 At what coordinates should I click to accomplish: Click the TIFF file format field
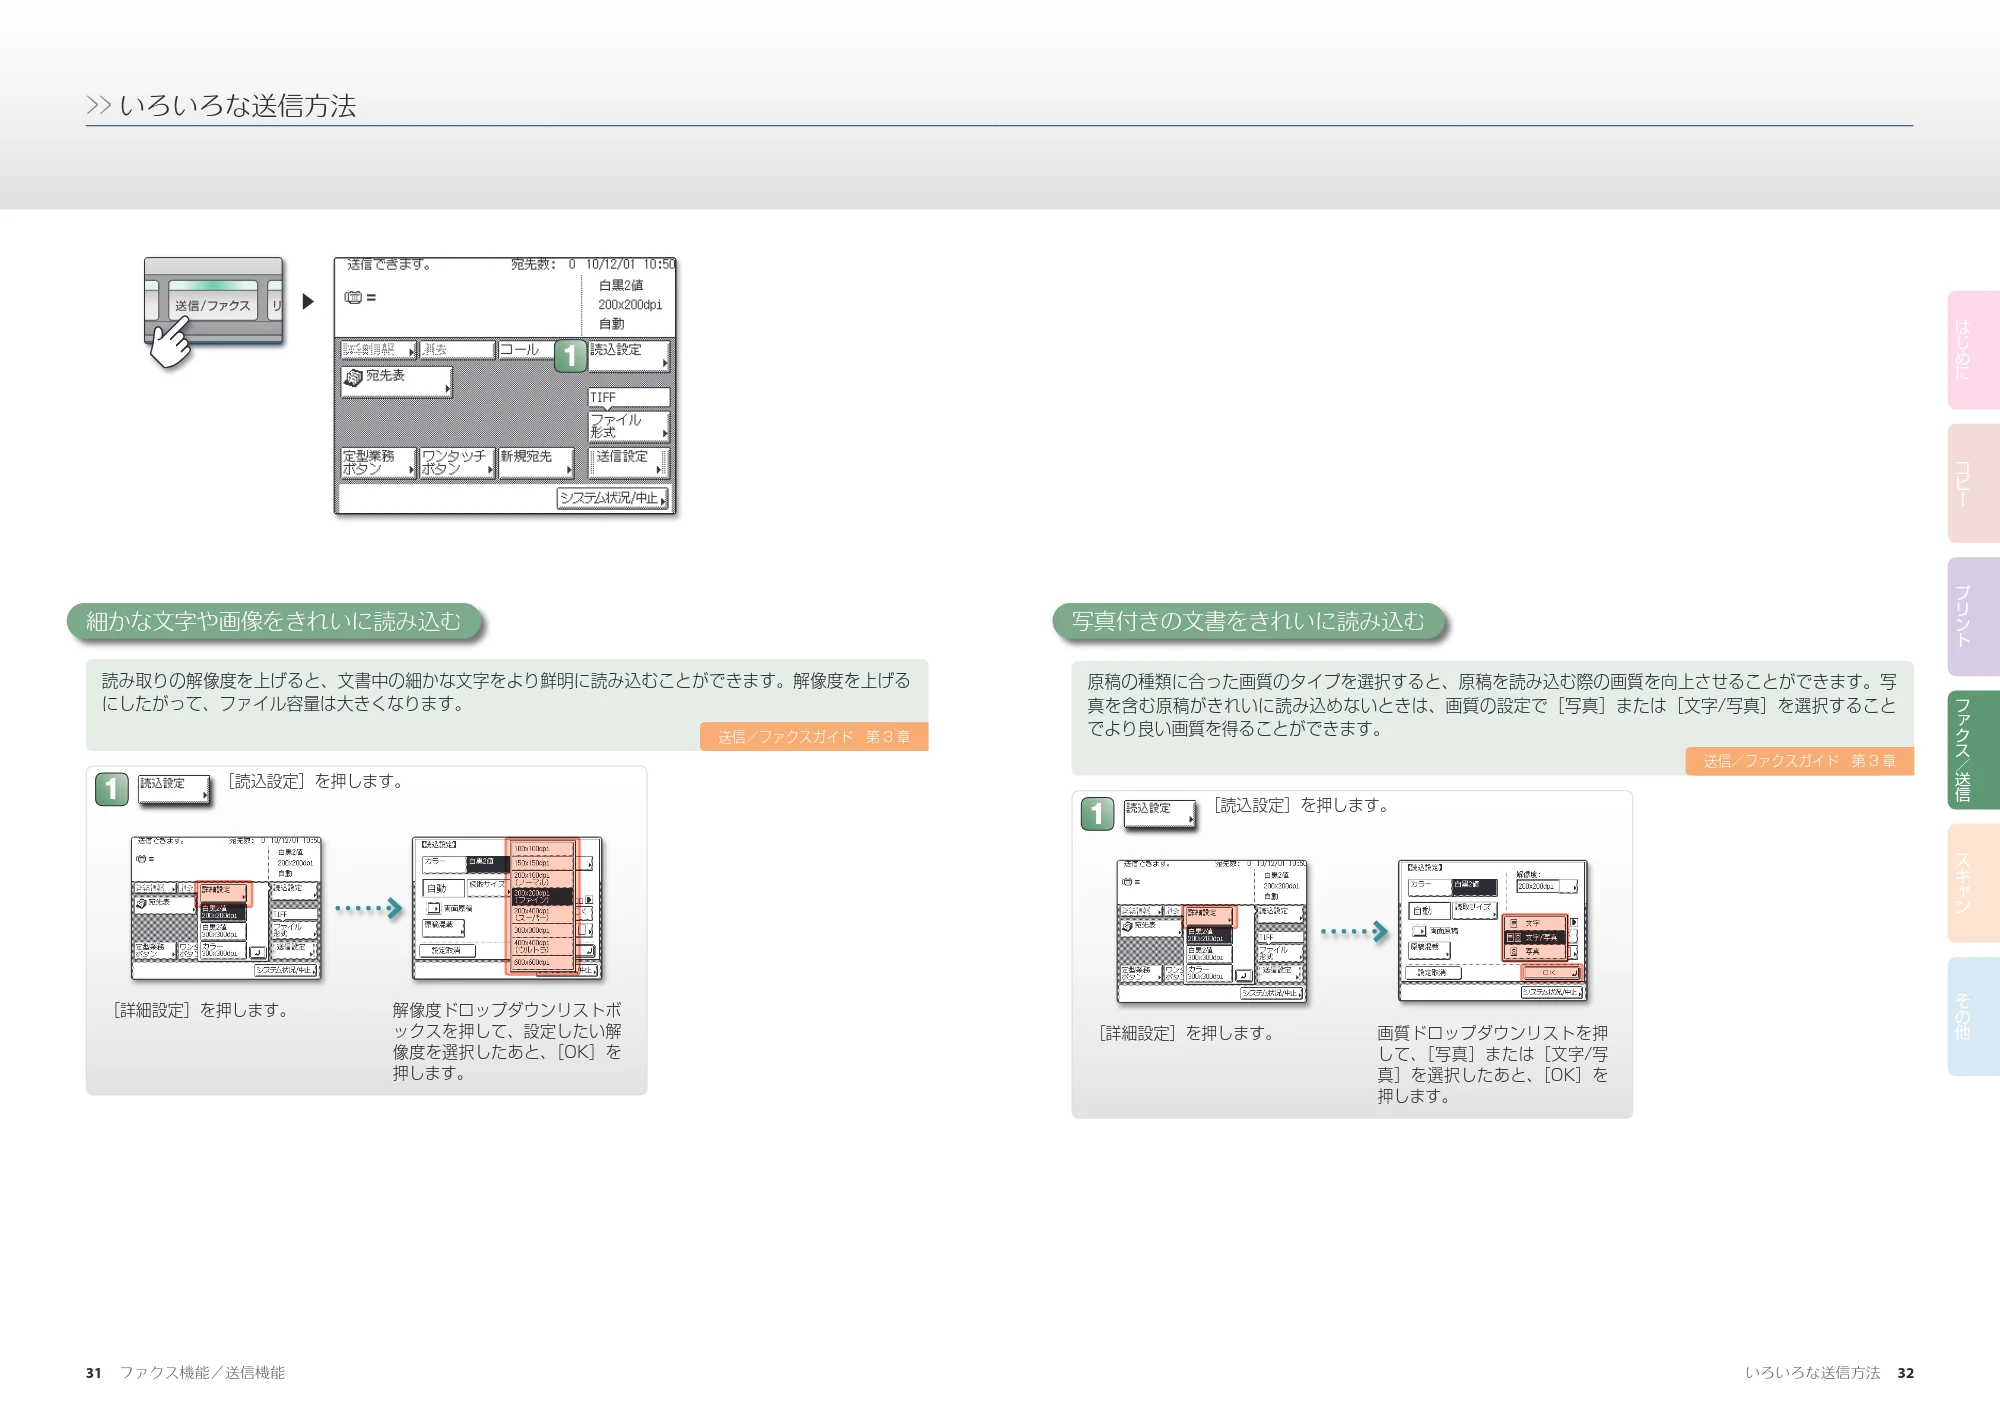(628, 397)
